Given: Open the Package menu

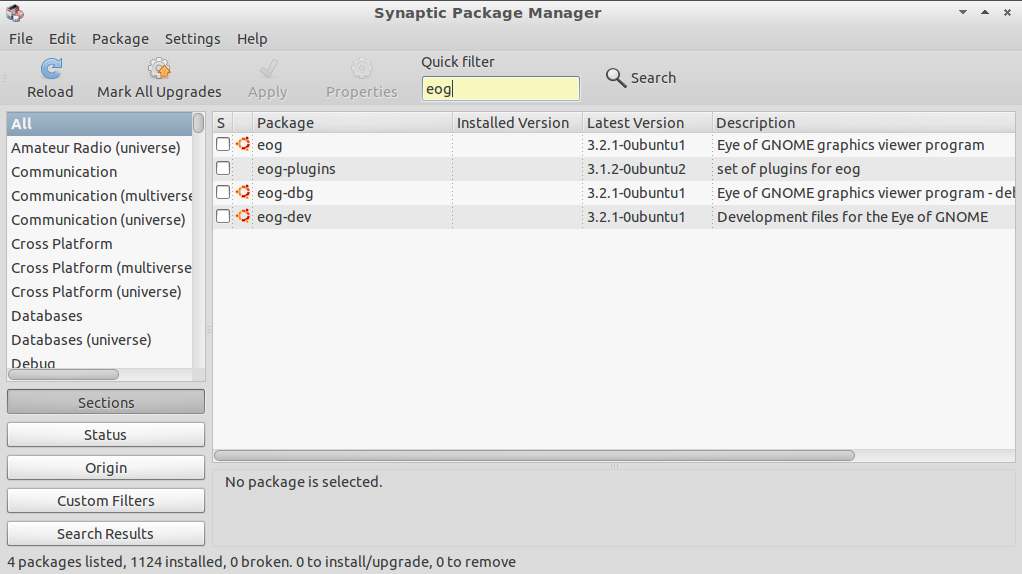Looking at the screenshot, I should pyautogui.click(x=120, y=39).
